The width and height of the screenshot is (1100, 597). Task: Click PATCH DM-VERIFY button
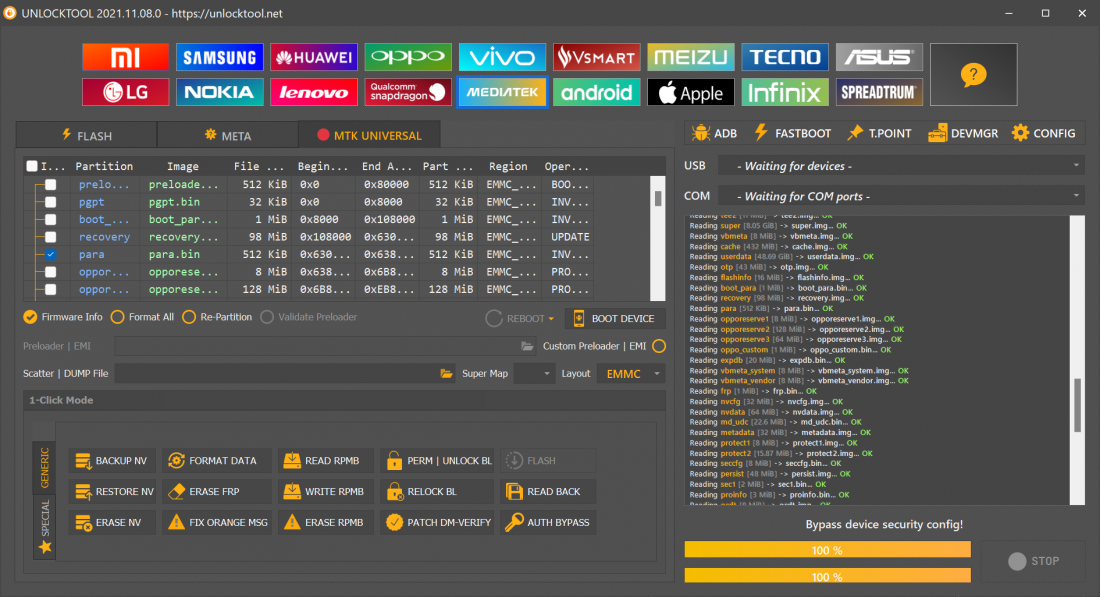click(438, 523)
